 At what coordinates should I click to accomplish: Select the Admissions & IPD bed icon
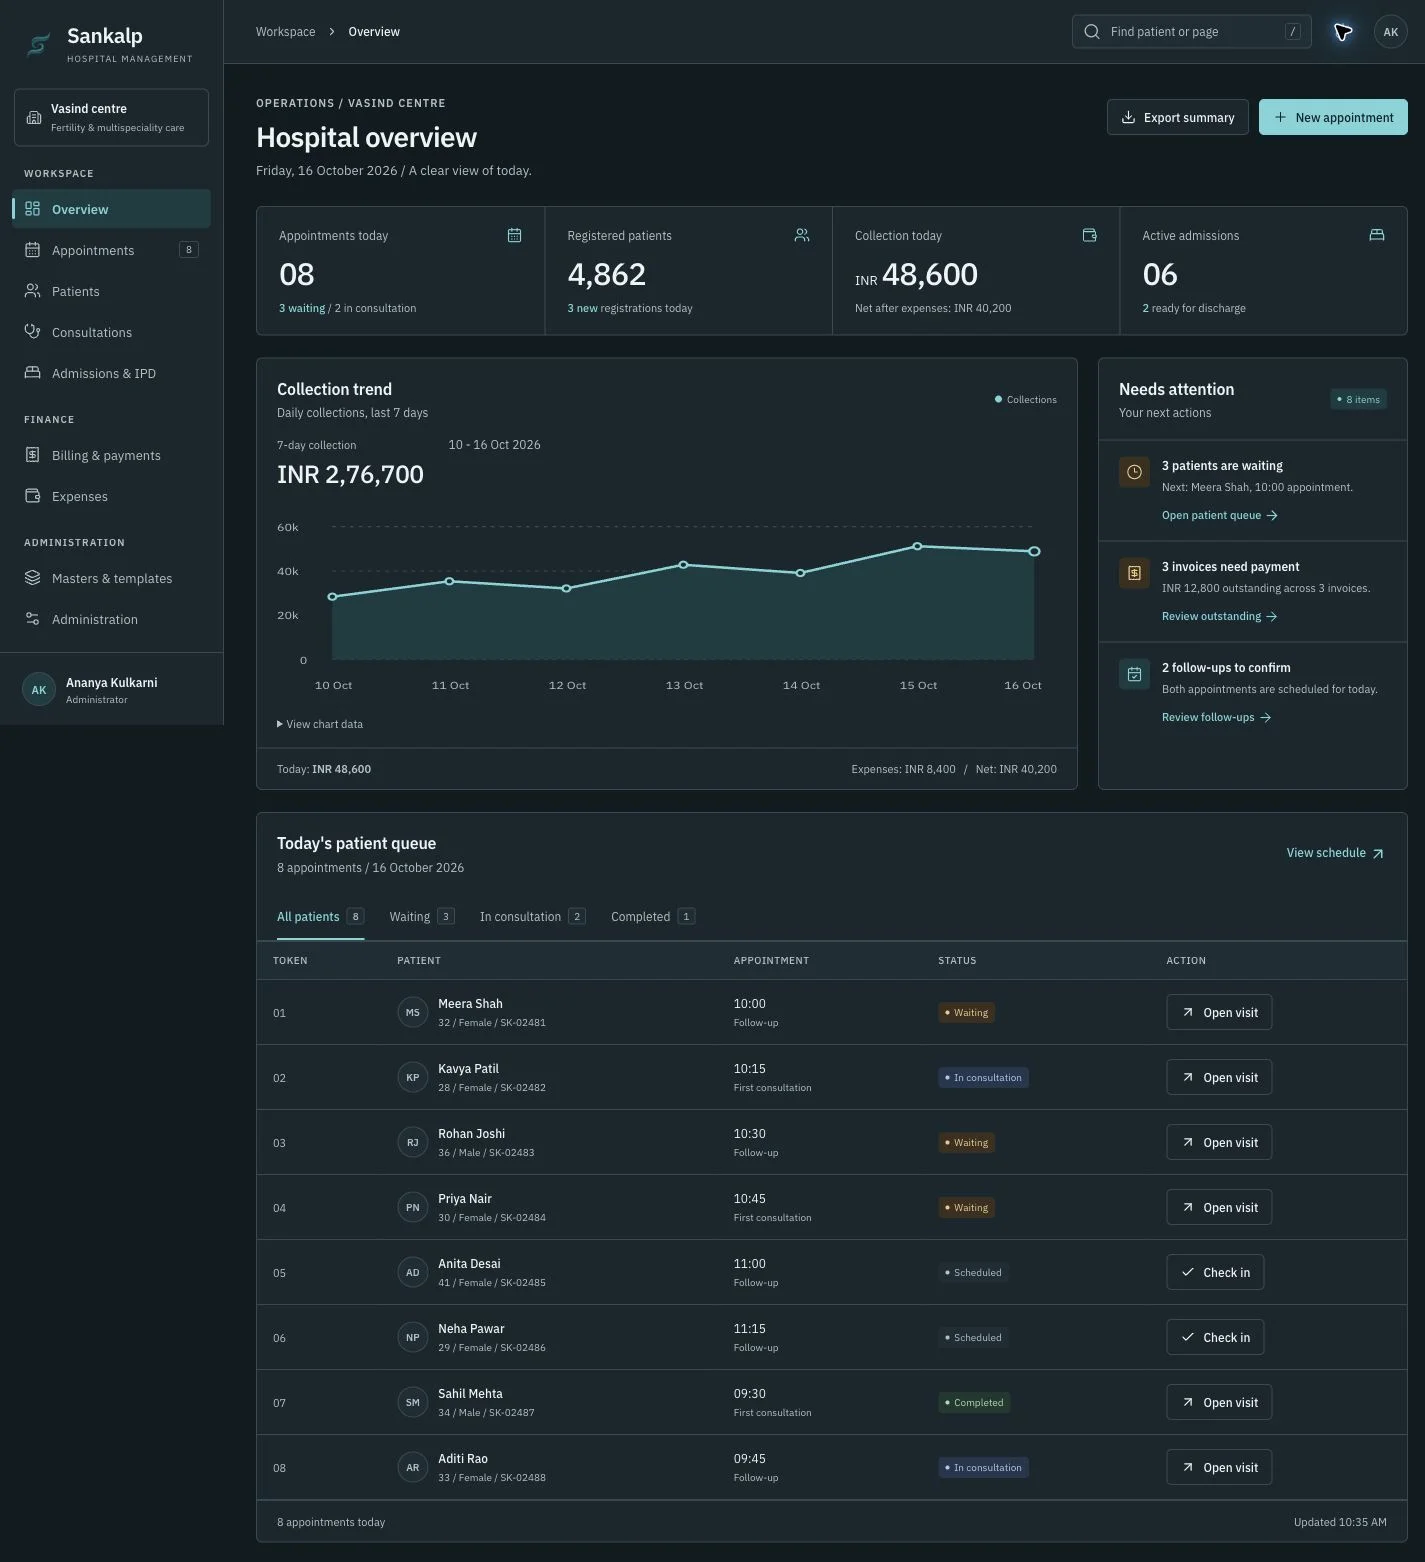tap(33, 373)
